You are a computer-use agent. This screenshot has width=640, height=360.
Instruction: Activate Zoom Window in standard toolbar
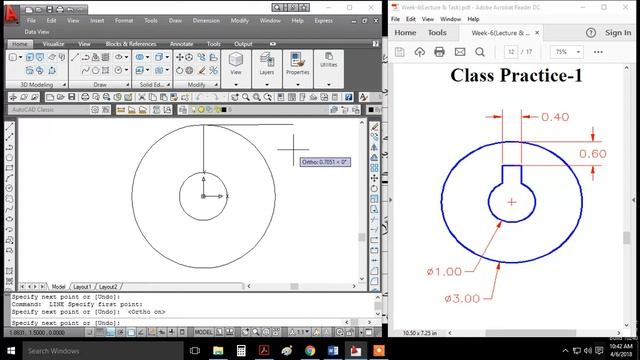pyautogui.click(x=257, y=97)
